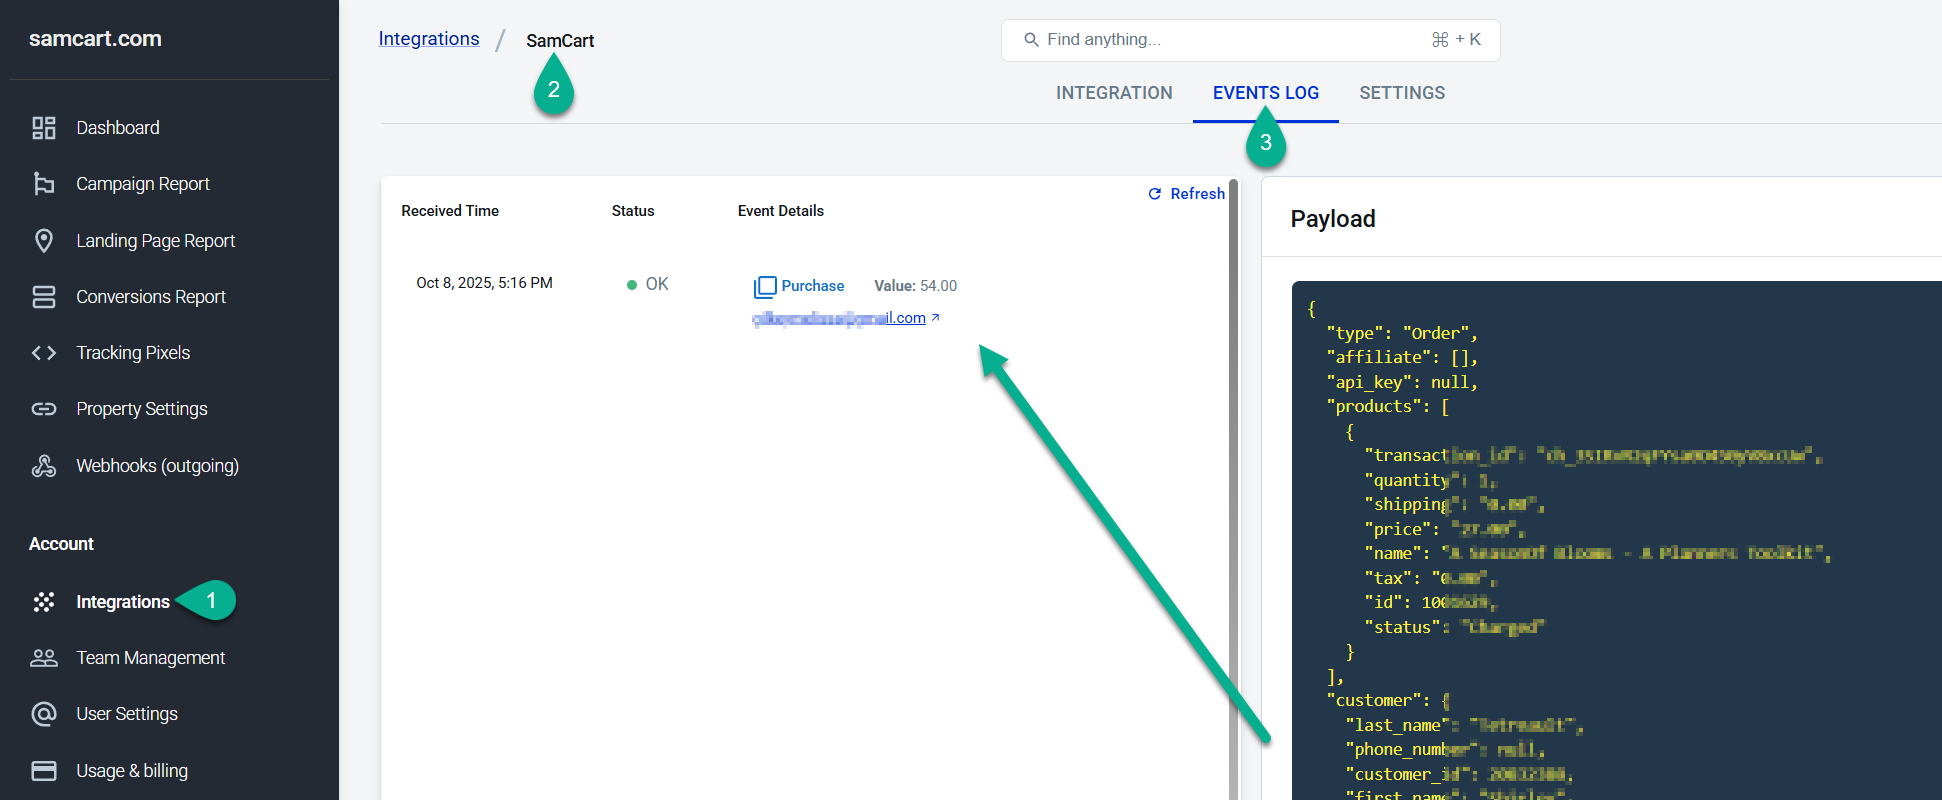Click the "customer": { payload line
The image size is (1942, 800).
1387,700
